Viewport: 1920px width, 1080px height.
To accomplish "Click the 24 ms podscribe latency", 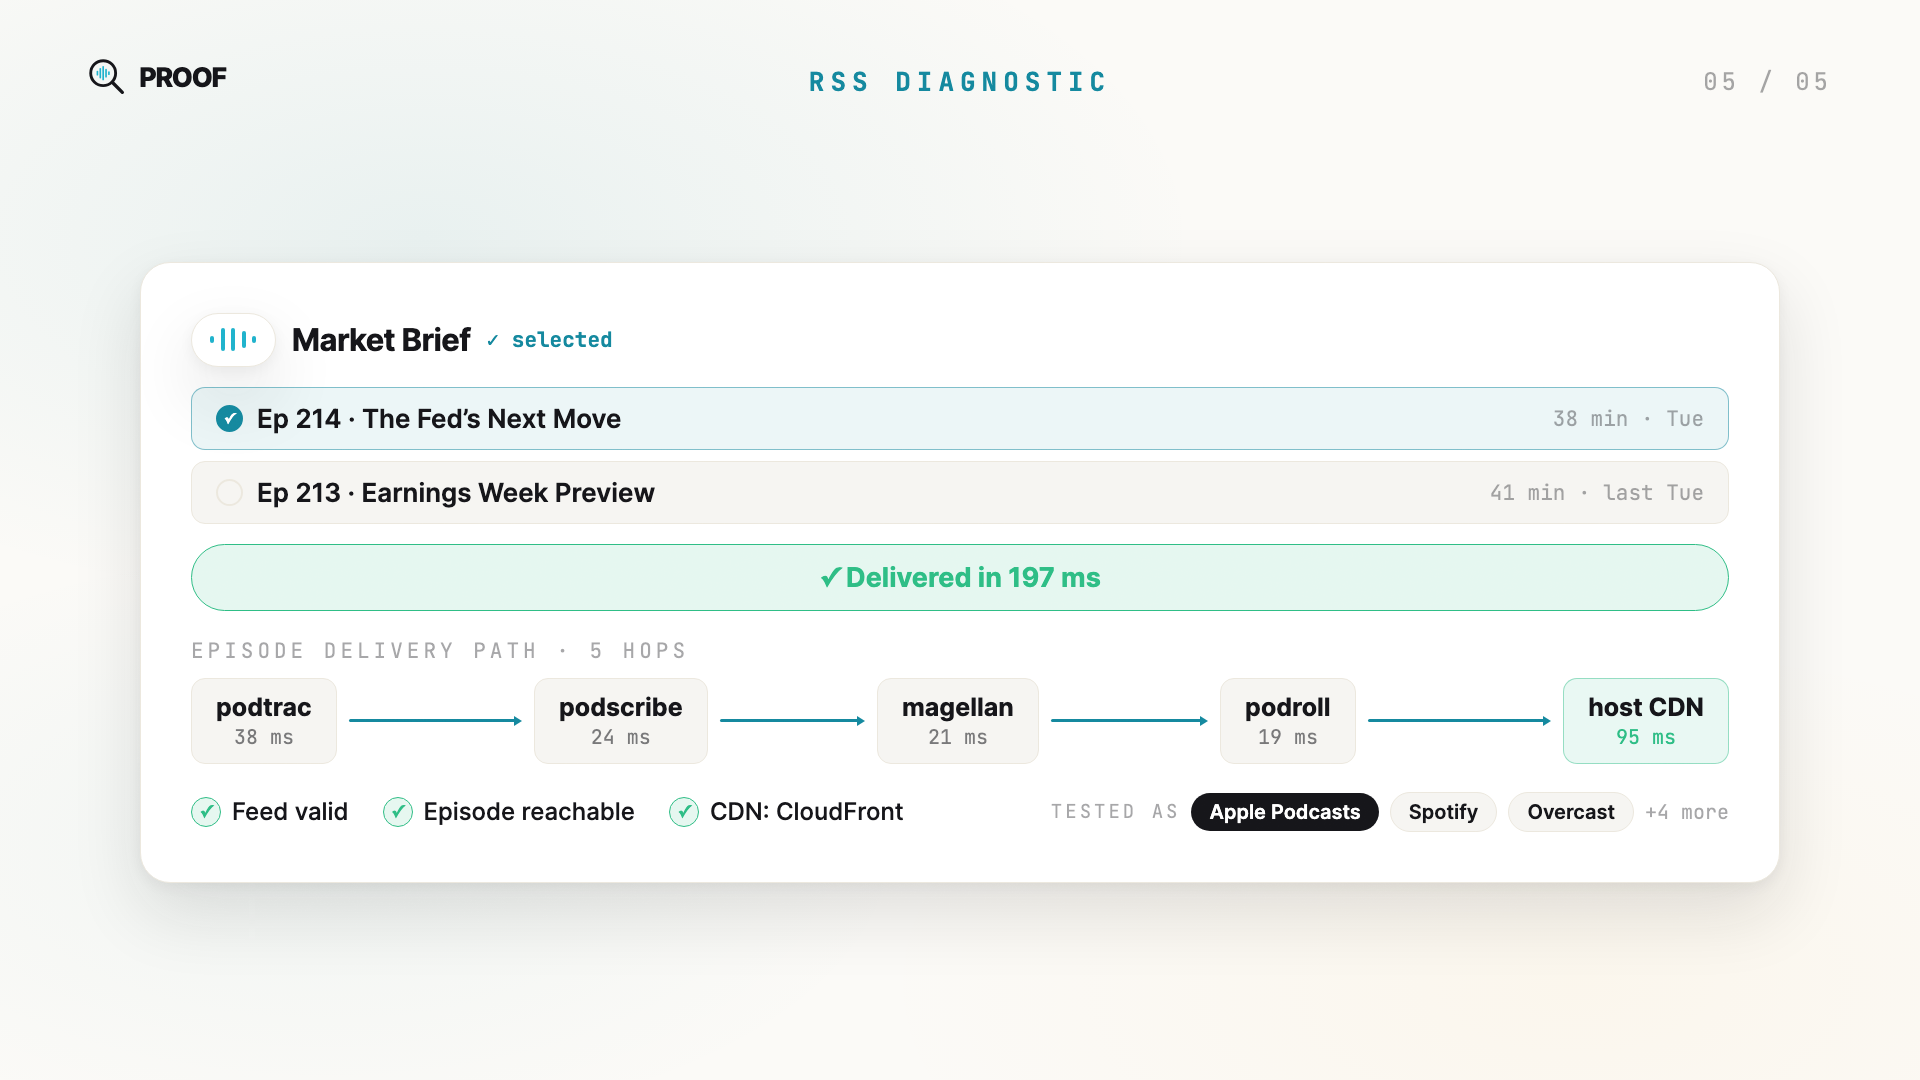I will click(x=621, y=737).
